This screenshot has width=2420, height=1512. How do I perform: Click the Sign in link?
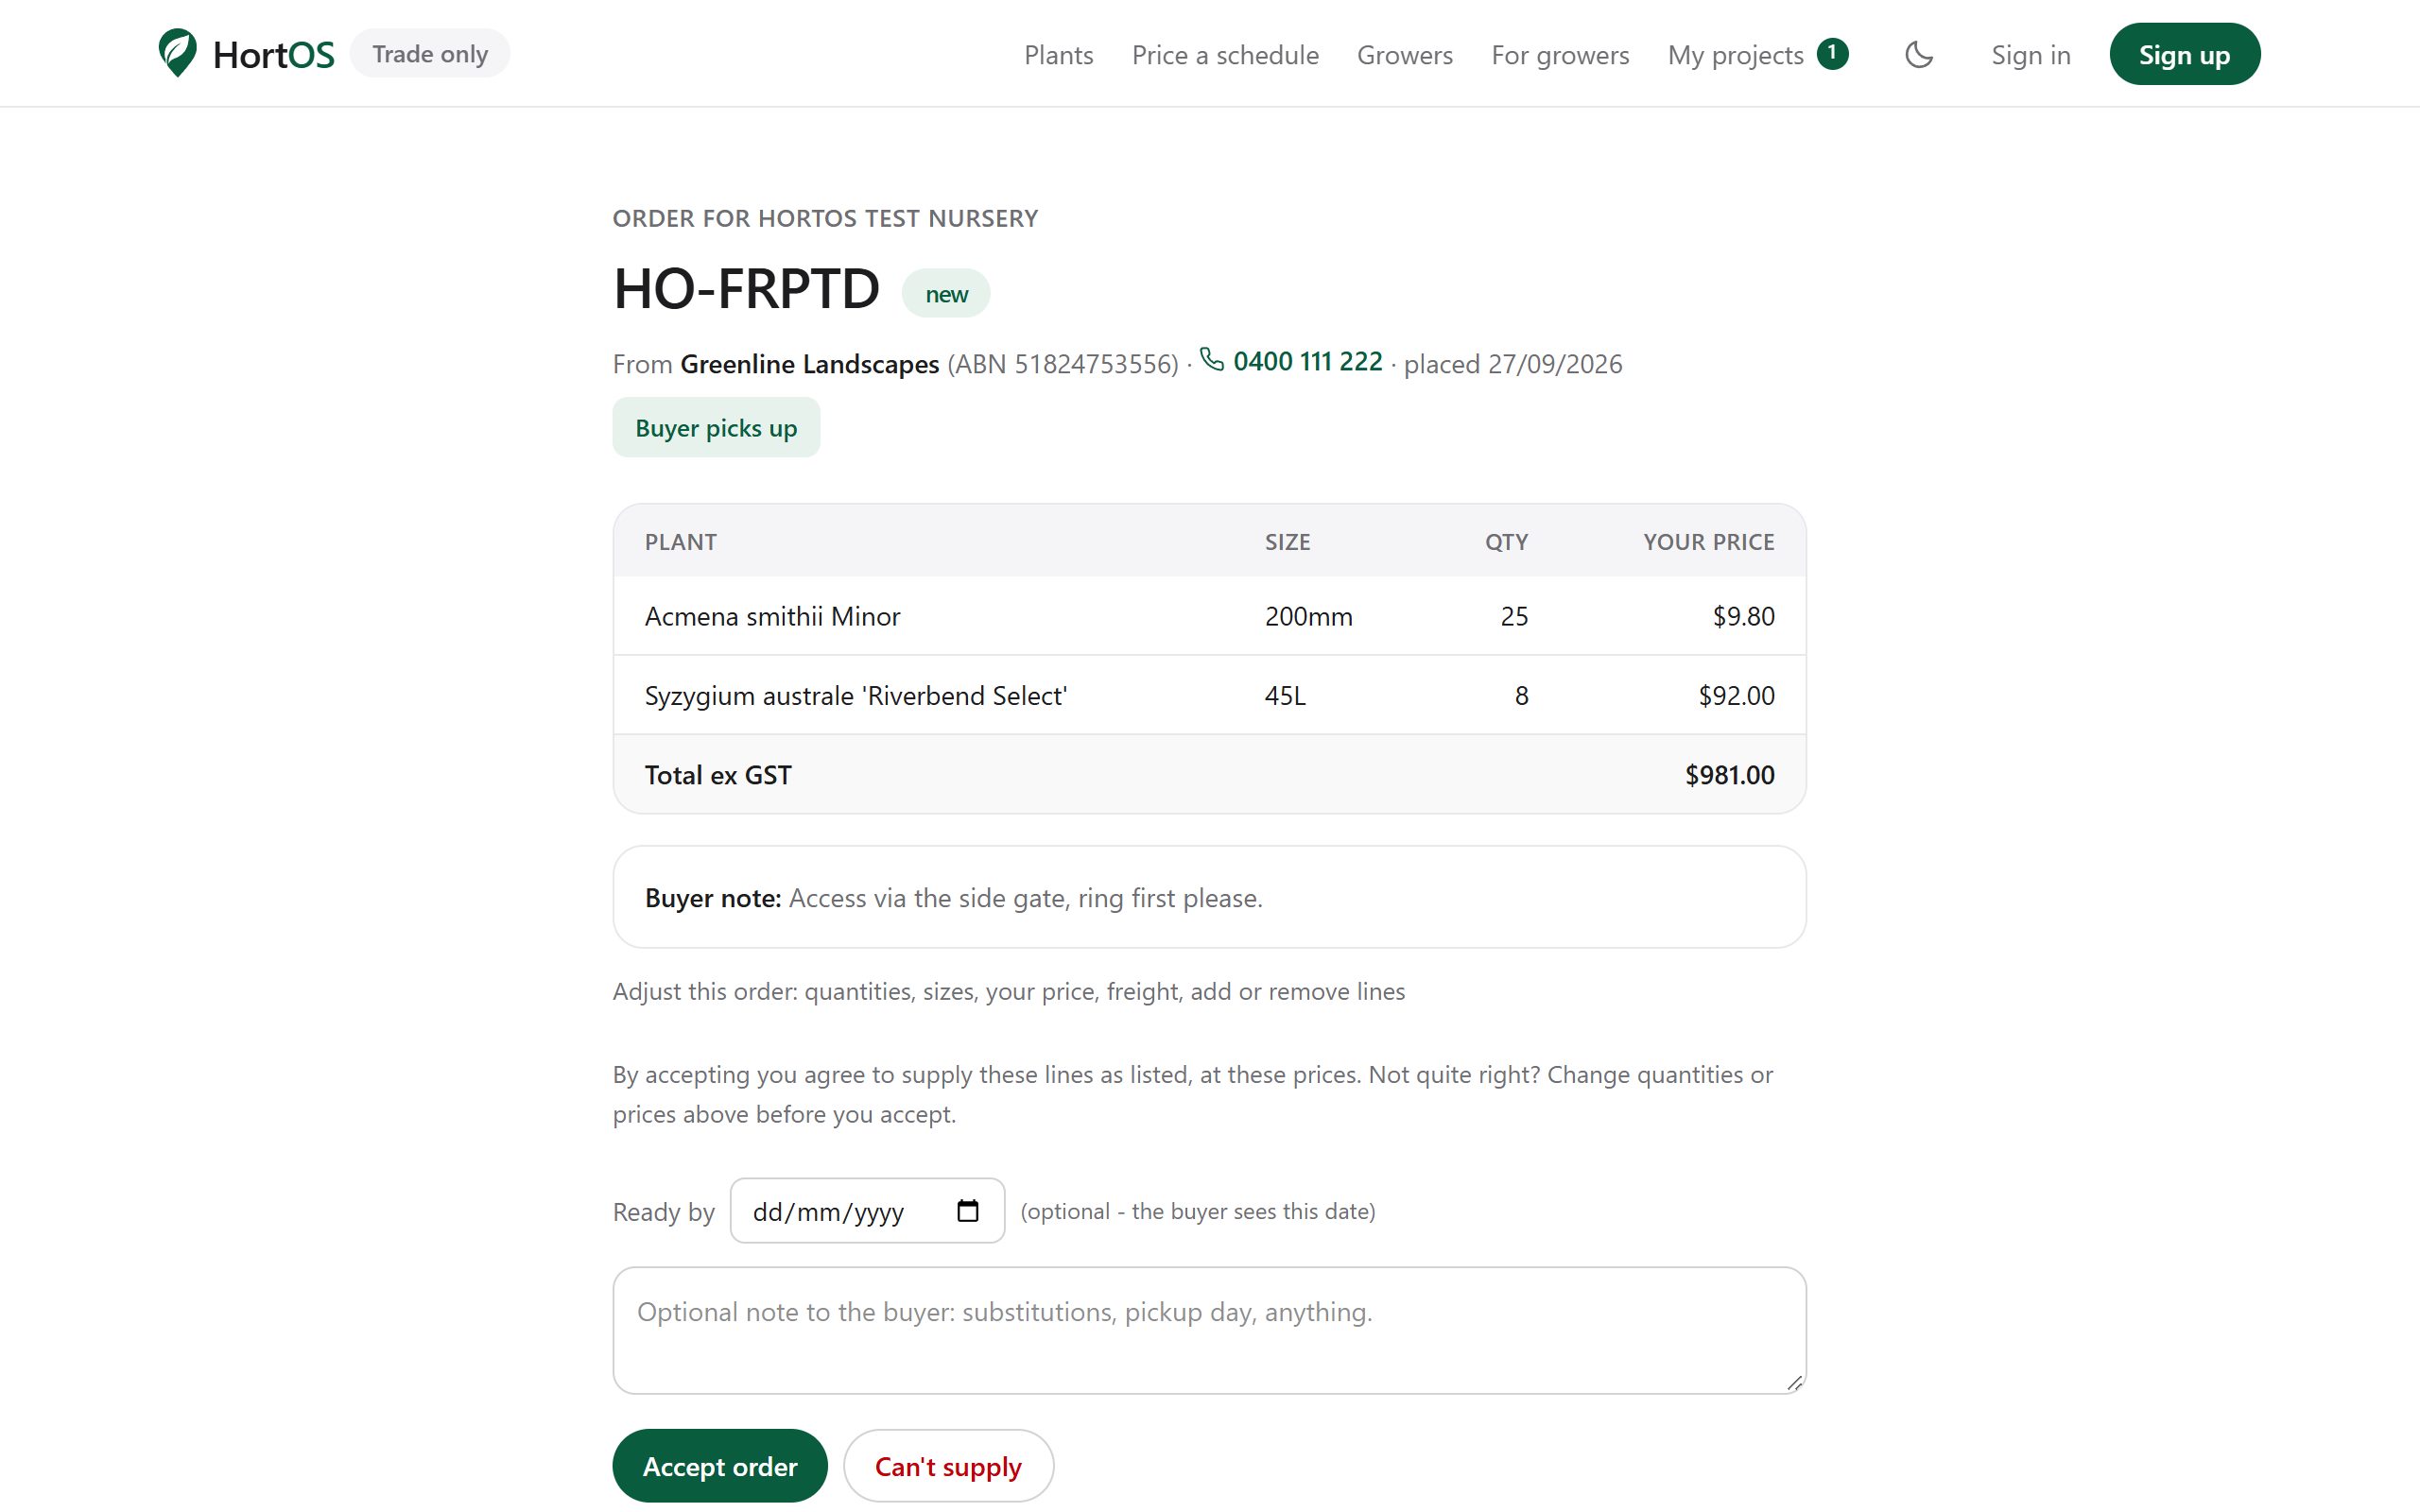click(2030, 54)
